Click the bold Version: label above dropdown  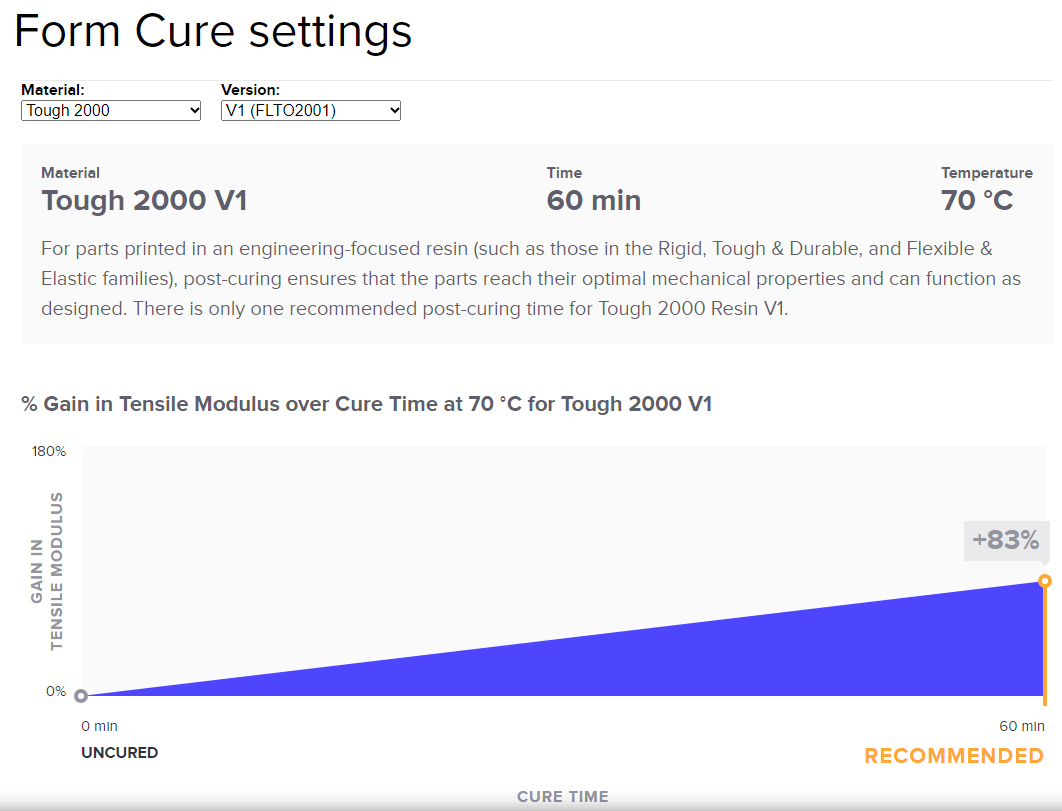pos(251,90)
